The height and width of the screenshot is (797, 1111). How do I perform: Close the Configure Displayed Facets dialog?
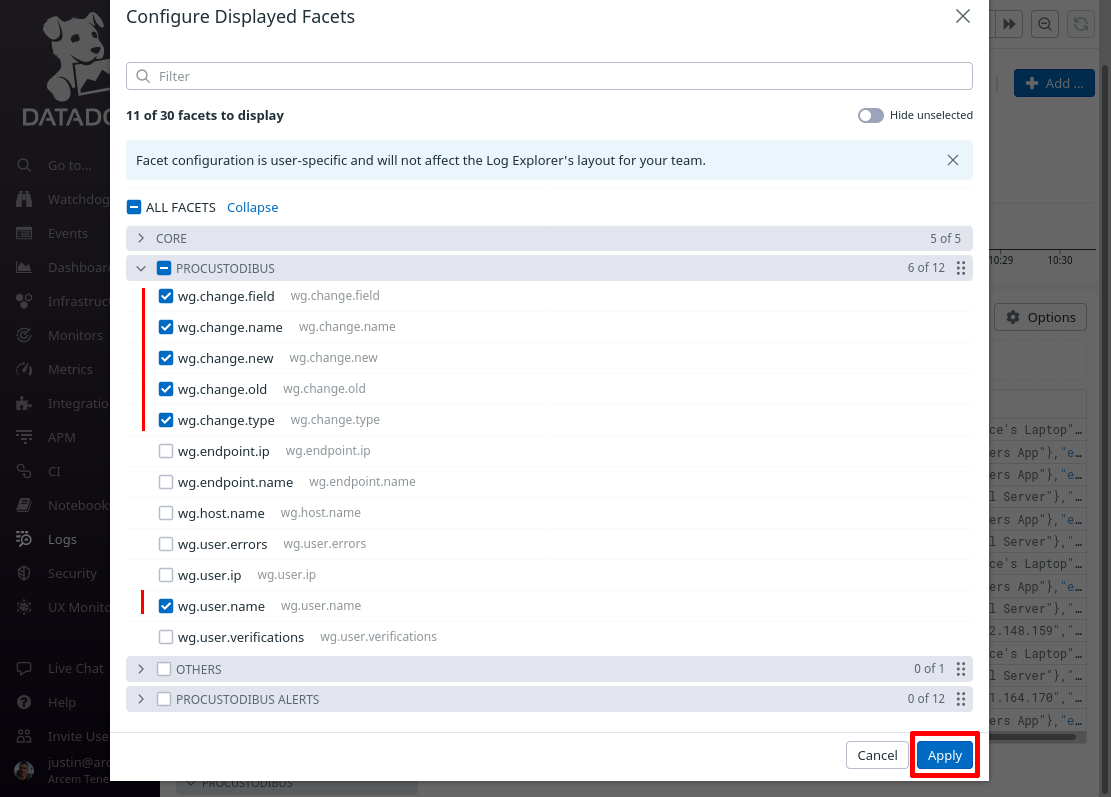(962, 16)
